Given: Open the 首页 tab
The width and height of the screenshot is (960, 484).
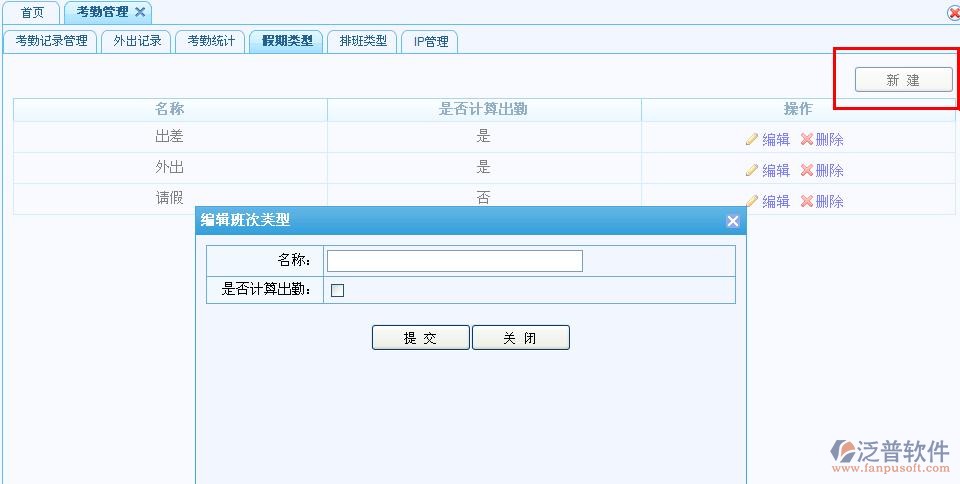Looking at the screenshot, I should [32, 12].
